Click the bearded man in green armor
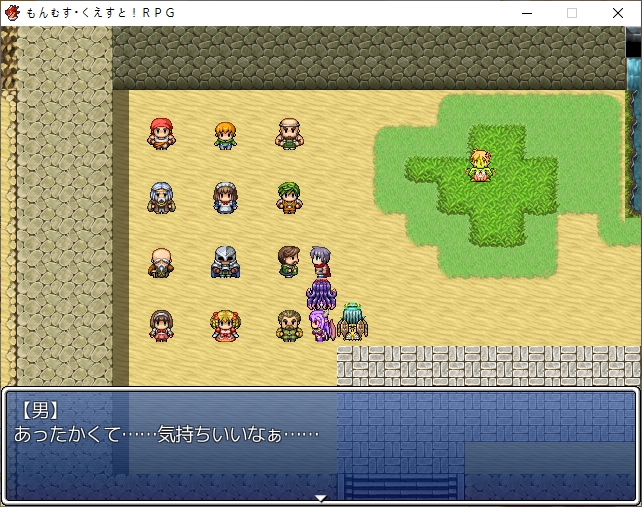The width and height of the screenshot is (642, 507). point(289,326)
